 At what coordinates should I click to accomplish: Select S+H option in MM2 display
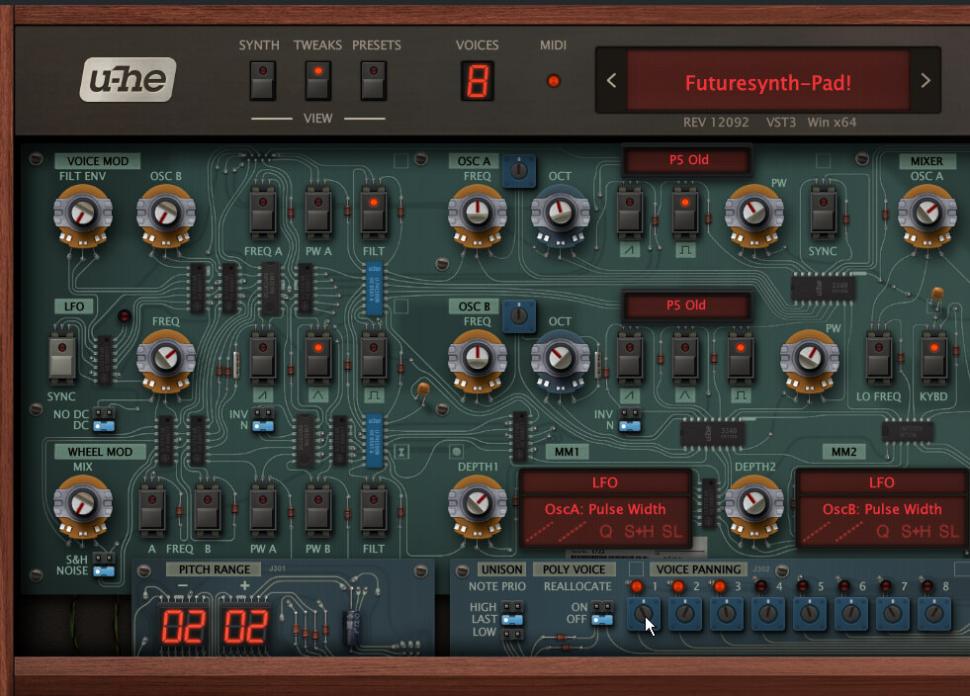(x=916, y=531)
